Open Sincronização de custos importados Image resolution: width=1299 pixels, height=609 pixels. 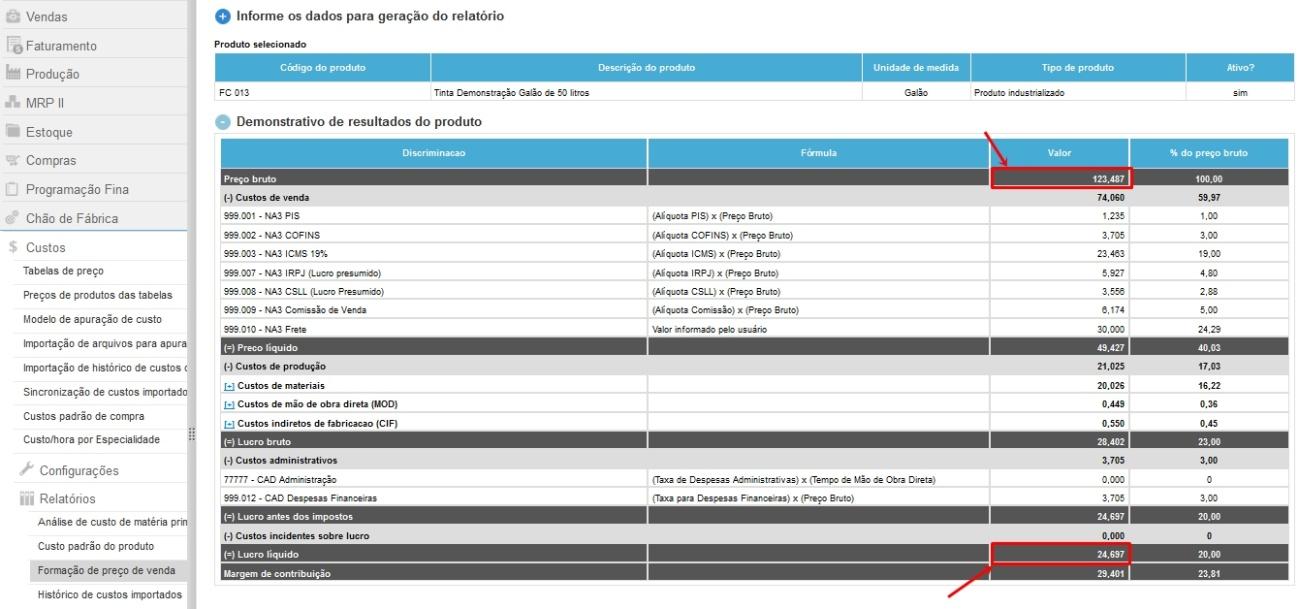point(105,391)
